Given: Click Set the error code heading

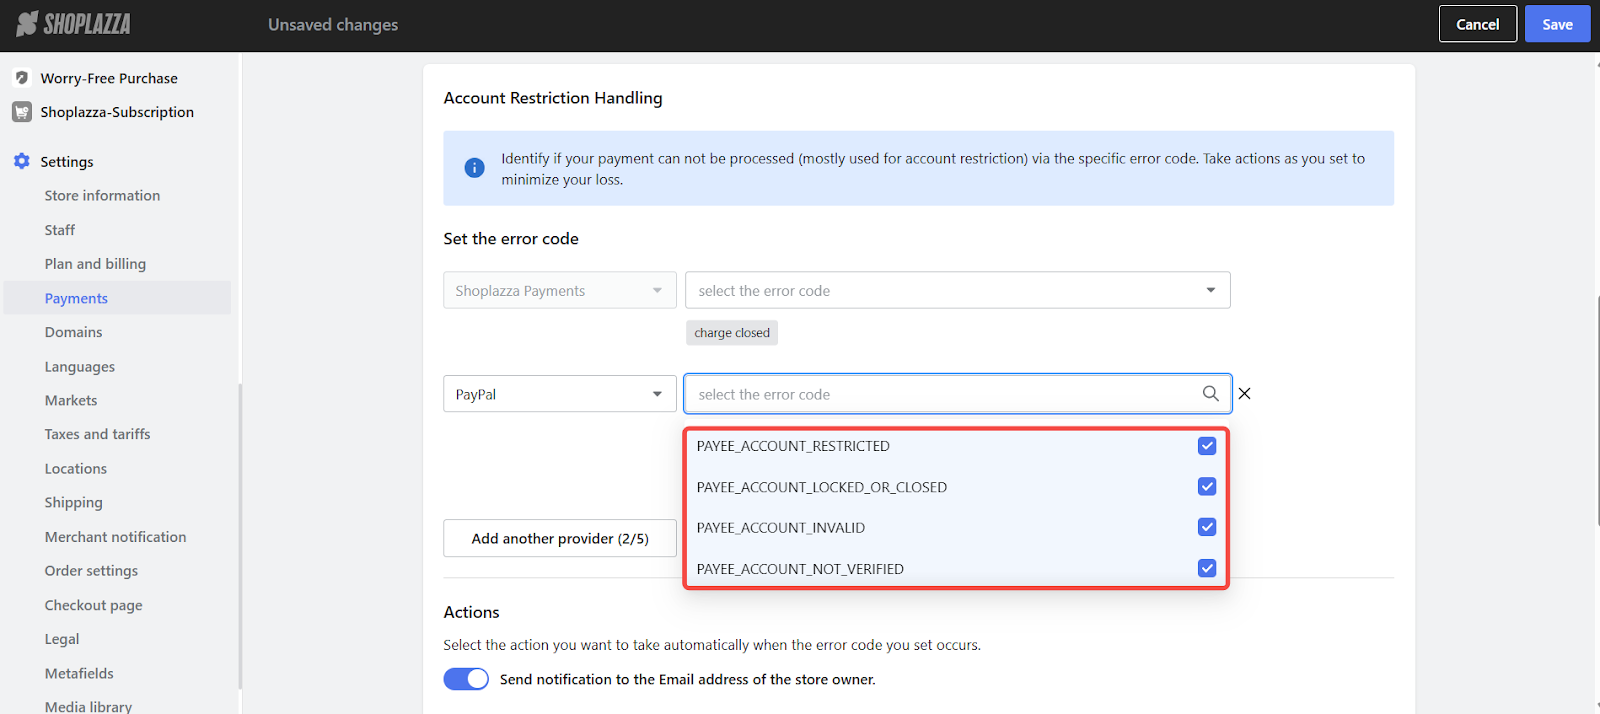Looking at the screenshot, I should [511, 239].
